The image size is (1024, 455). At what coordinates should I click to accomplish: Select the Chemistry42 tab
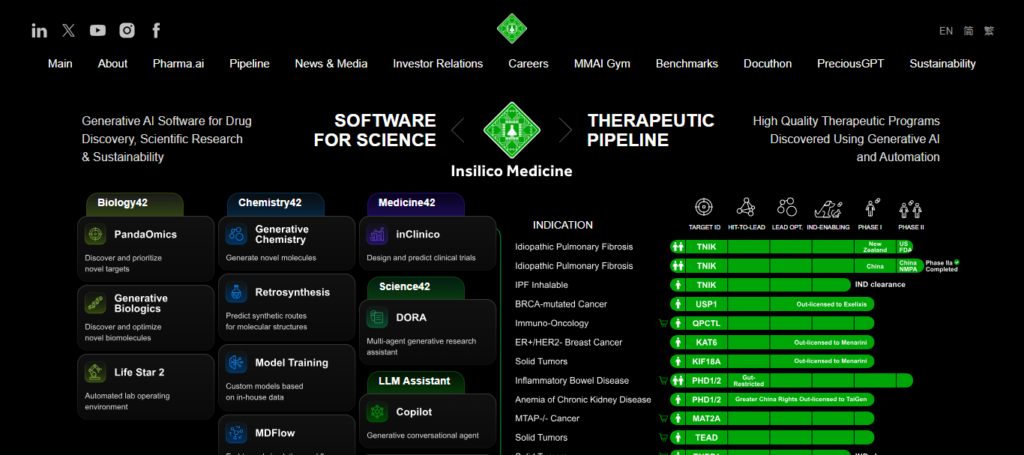tap(276, 204)
